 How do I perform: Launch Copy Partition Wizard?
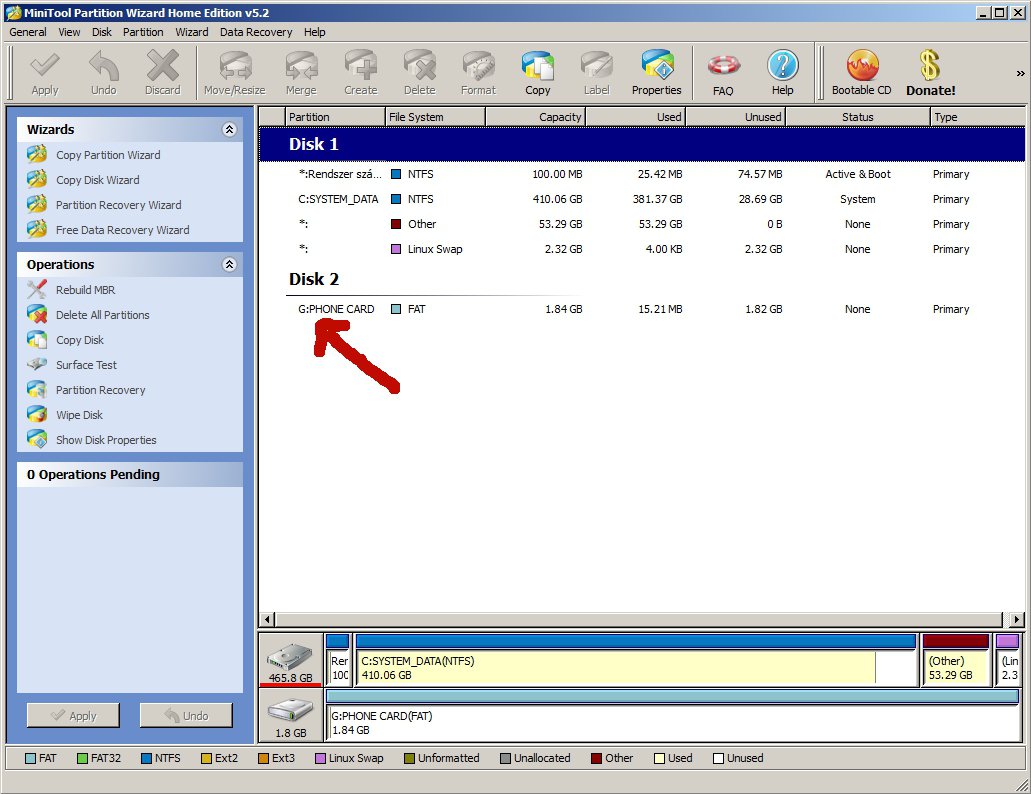(108, 155)
